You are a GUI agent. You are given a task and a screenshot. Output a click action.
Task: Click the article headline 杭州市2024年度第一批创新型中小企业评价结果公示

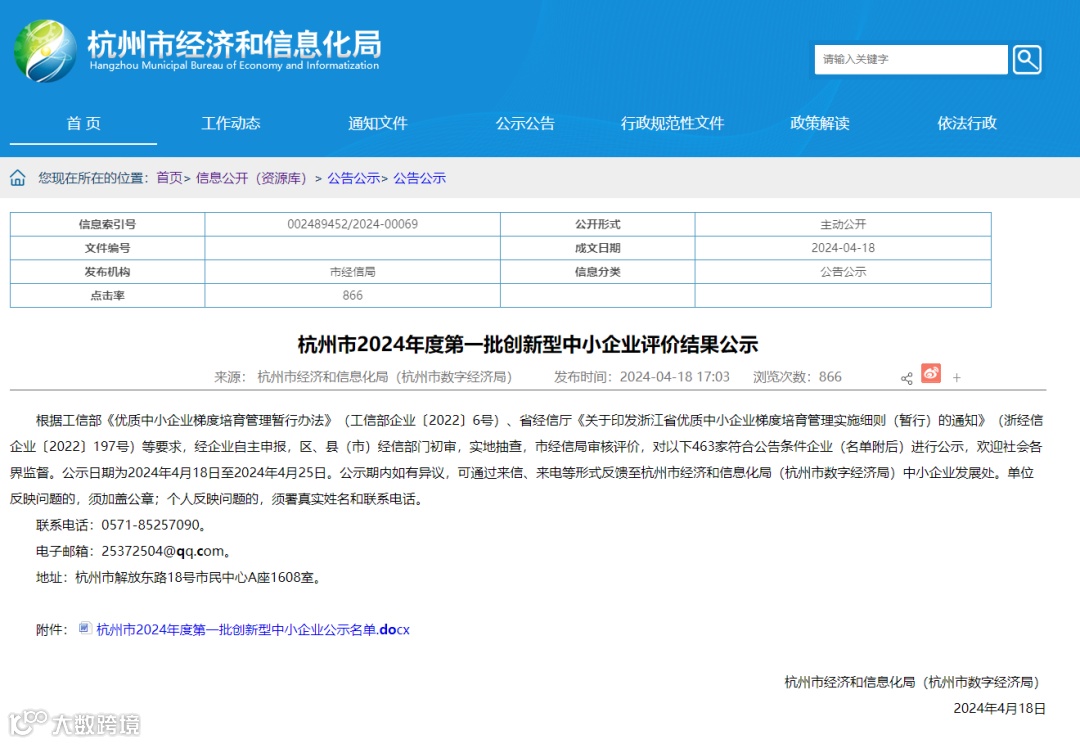pyautogui.click(x=528, y=344)
